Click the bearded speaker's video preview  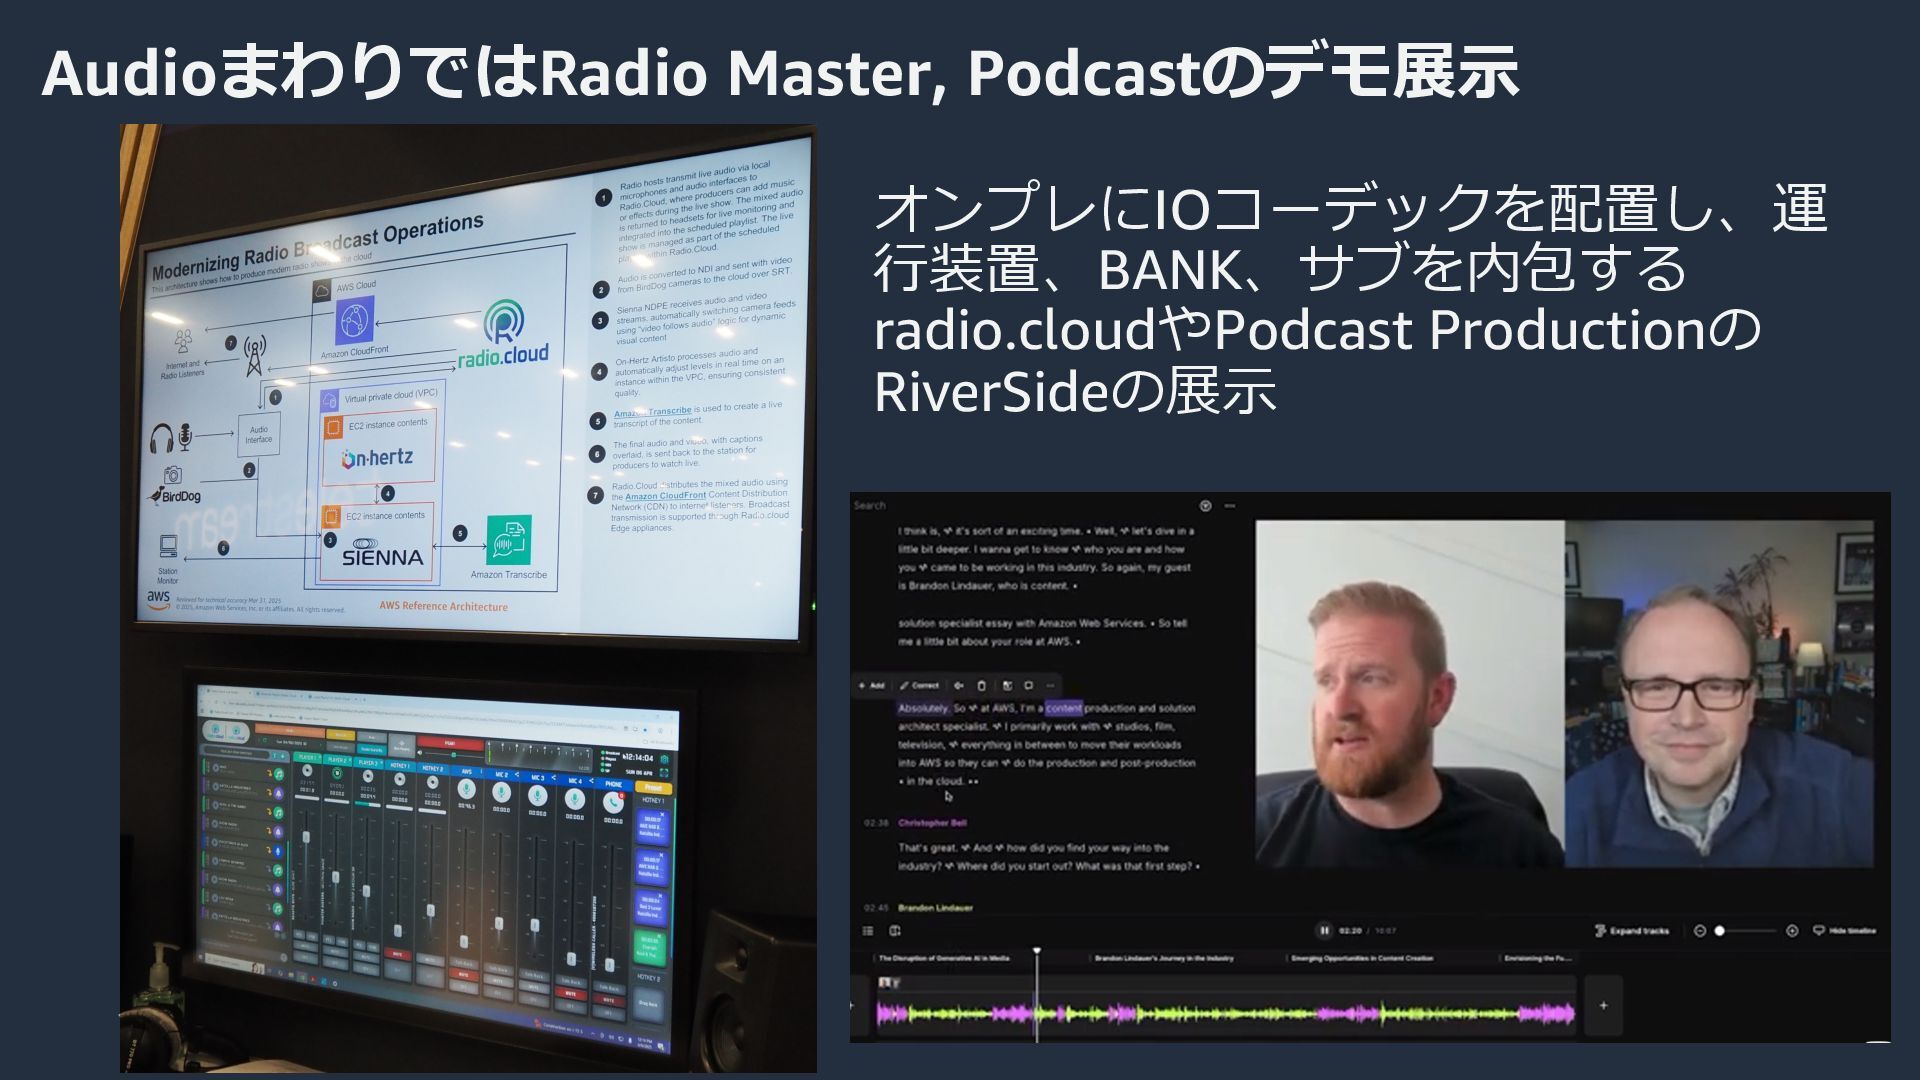point(1410,693)
